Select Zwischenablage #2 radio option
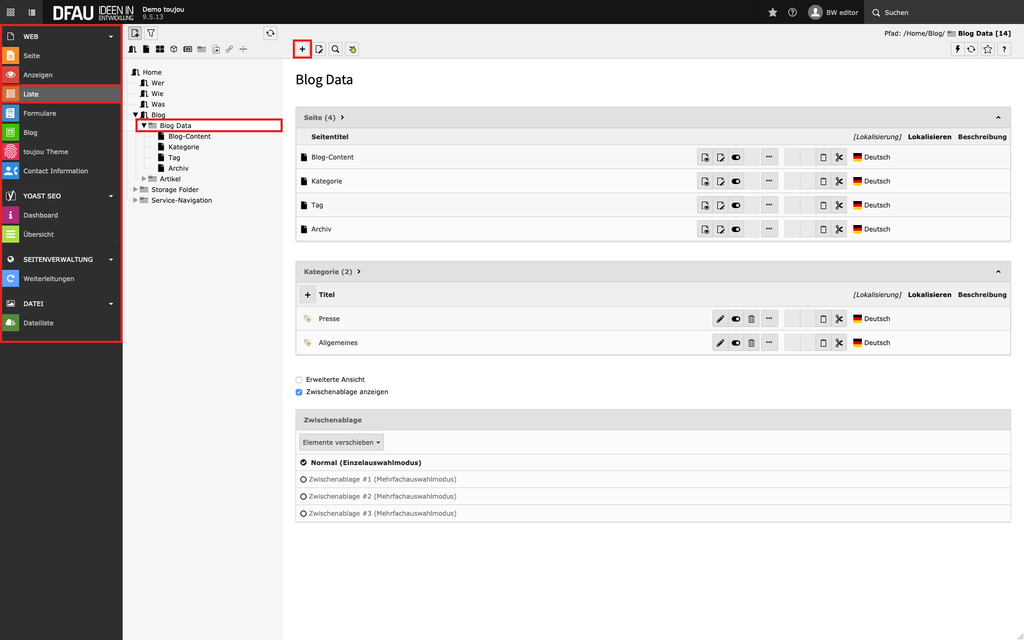 tap(304, 496)
